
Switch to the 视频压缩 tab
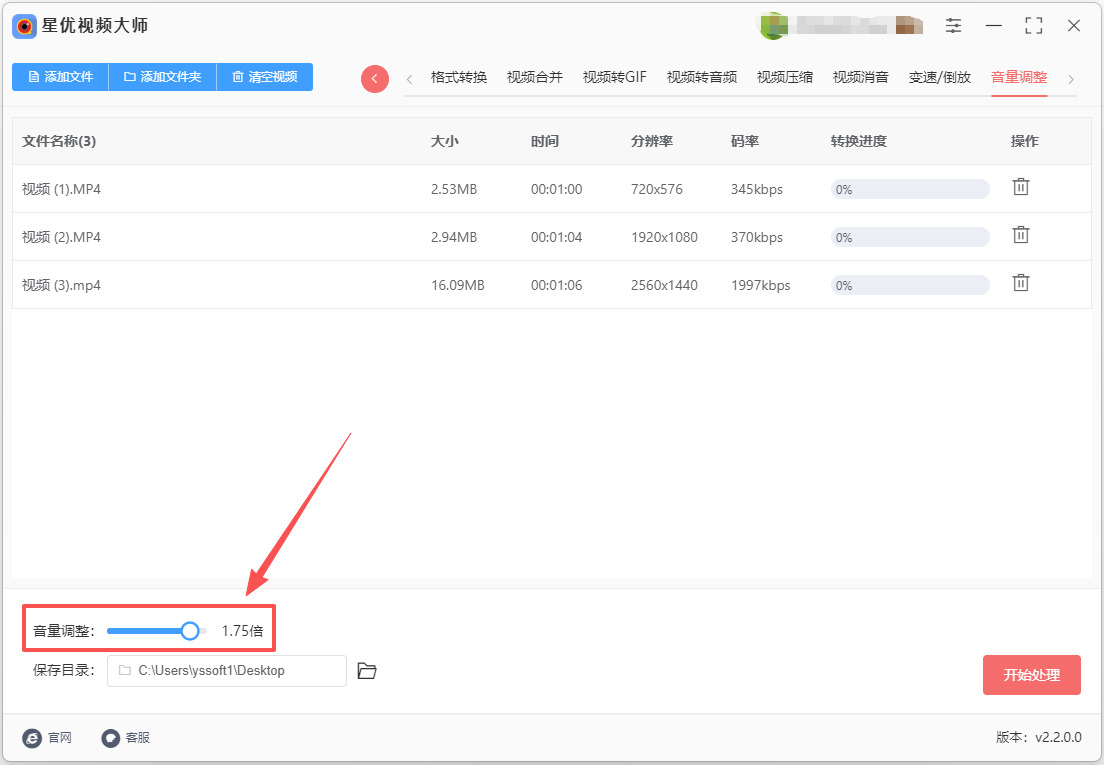tap(785, 77)
